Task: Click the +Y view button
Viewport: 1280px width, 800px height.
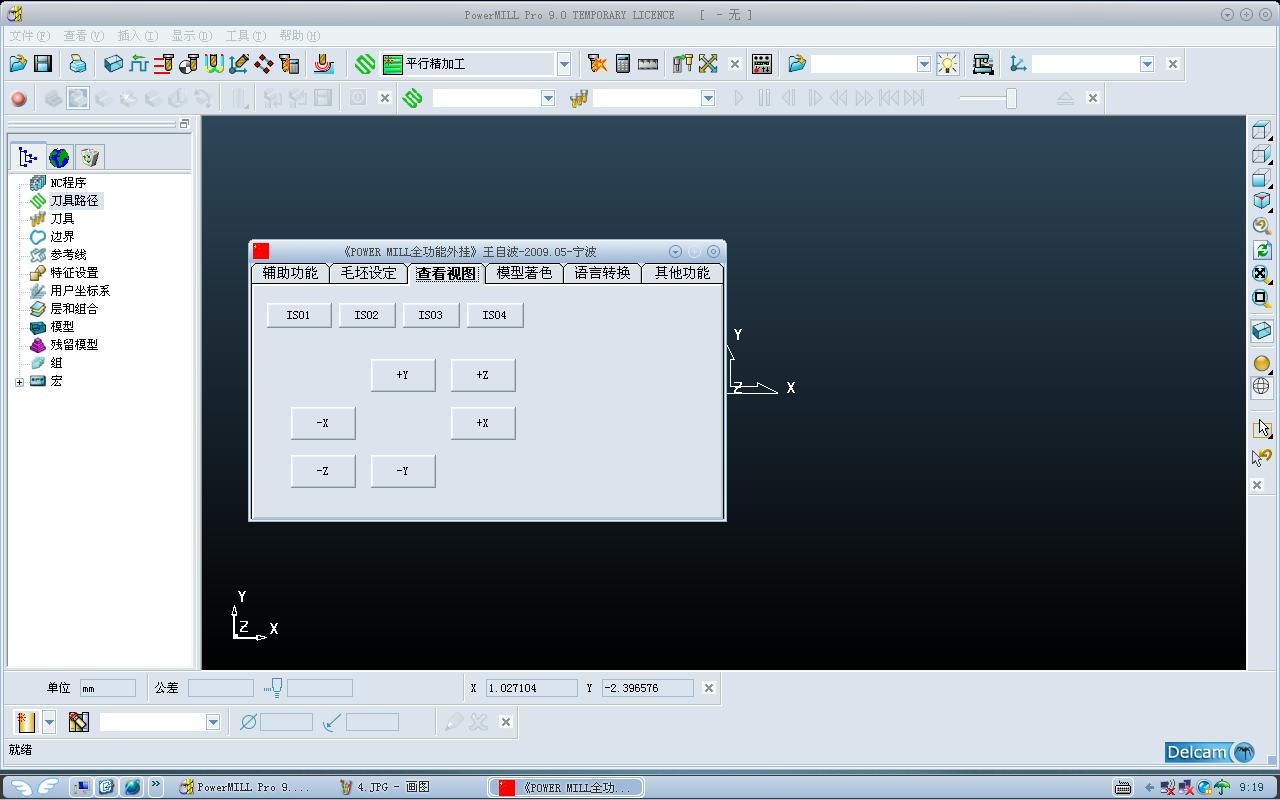Action: [x=403, y=375]
